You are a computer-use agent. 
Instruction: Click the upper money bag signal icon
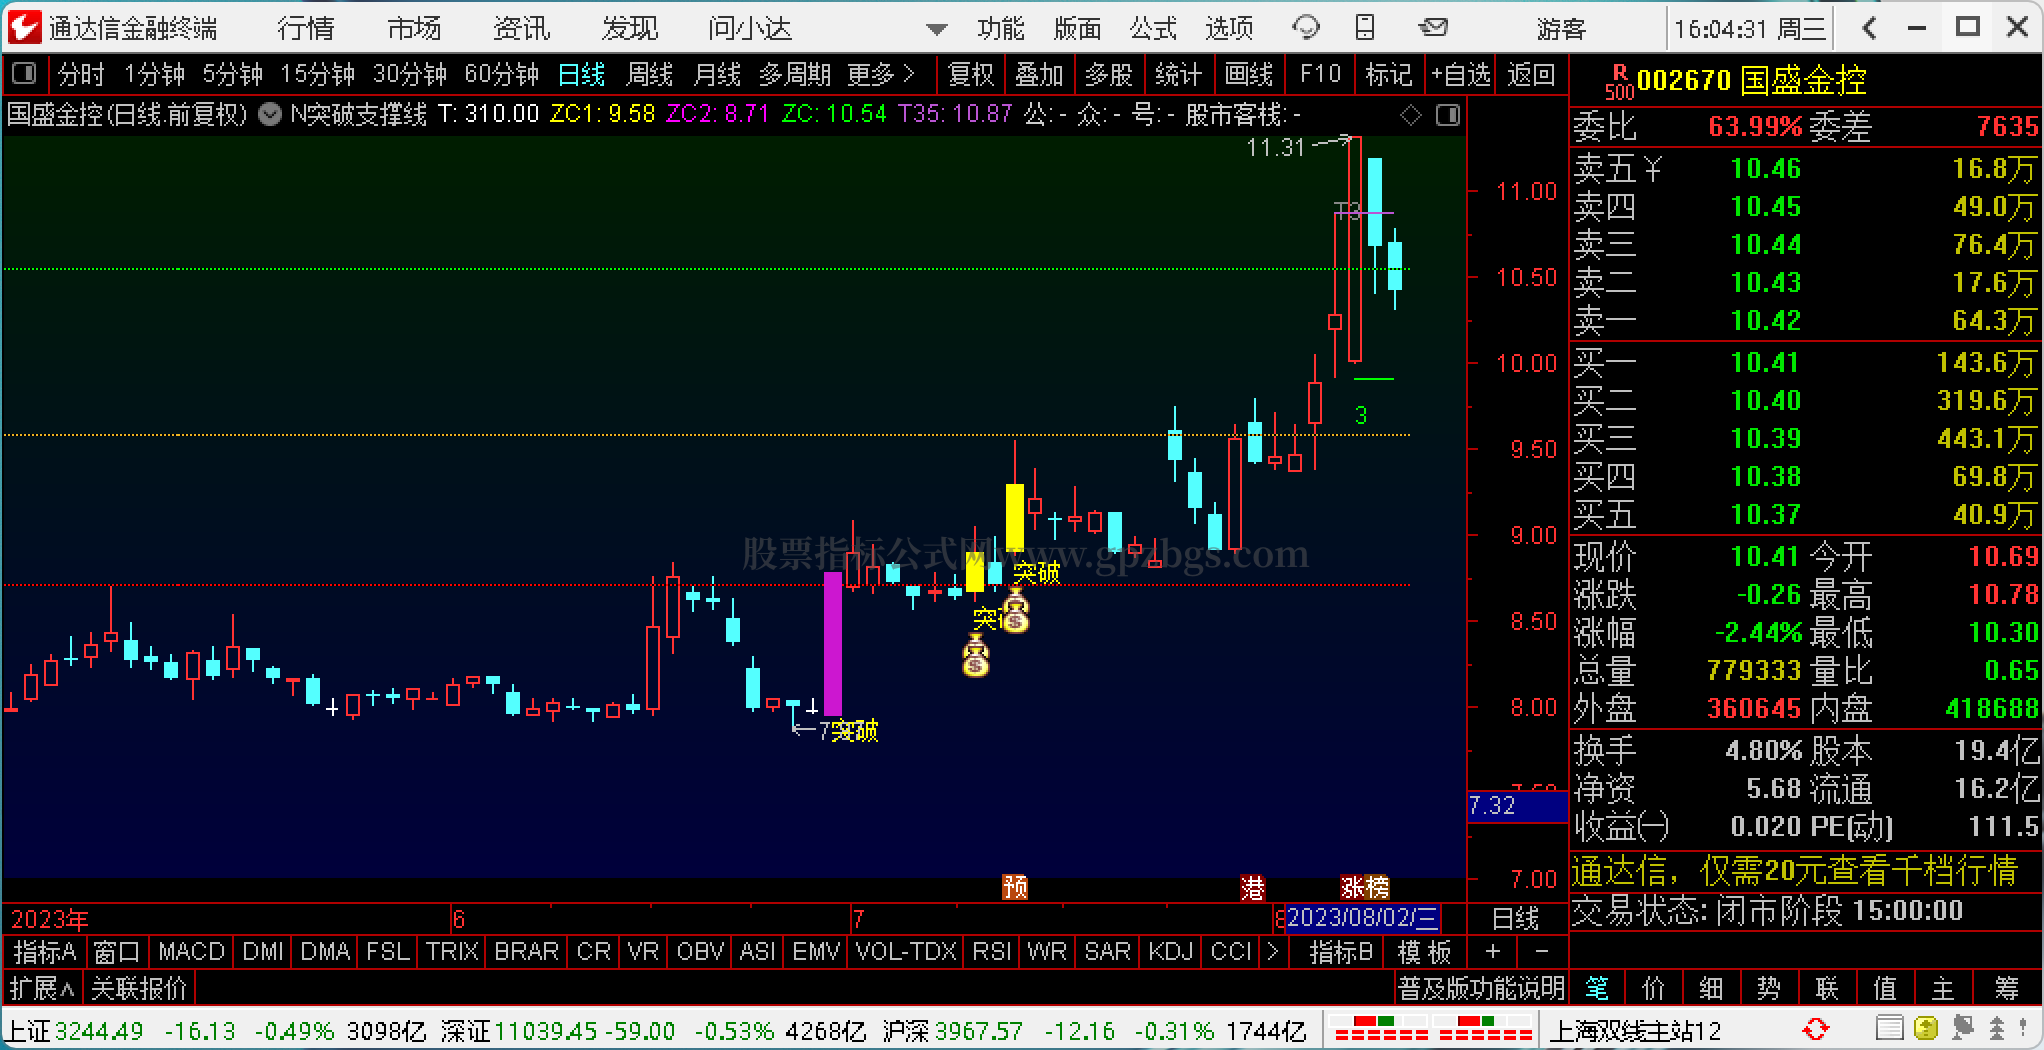[1015, 611]
